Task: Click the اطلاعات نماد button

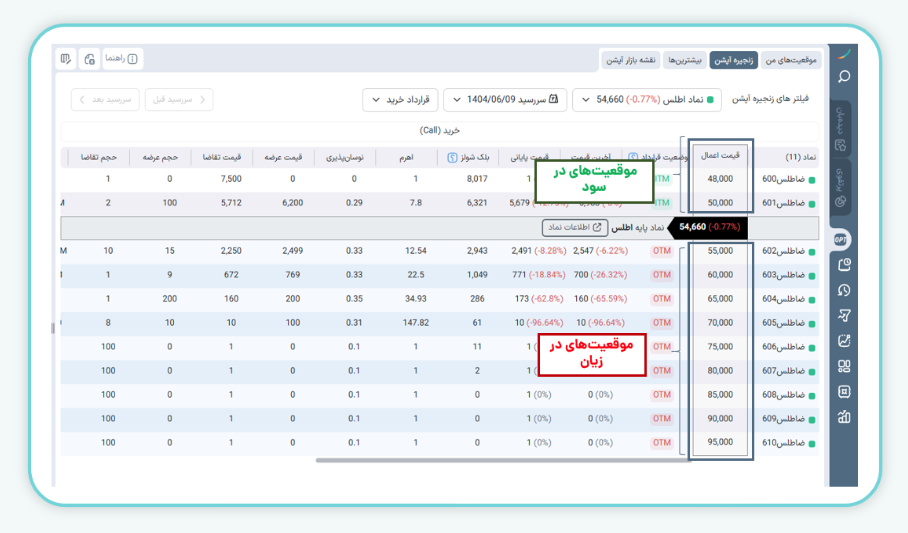Action: (x=575, y=227)
